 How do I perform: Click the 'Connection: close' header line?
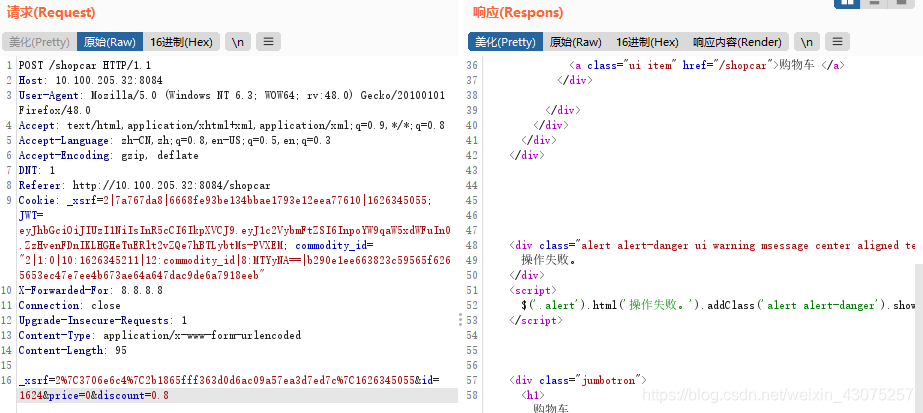[x=69, y=305]
